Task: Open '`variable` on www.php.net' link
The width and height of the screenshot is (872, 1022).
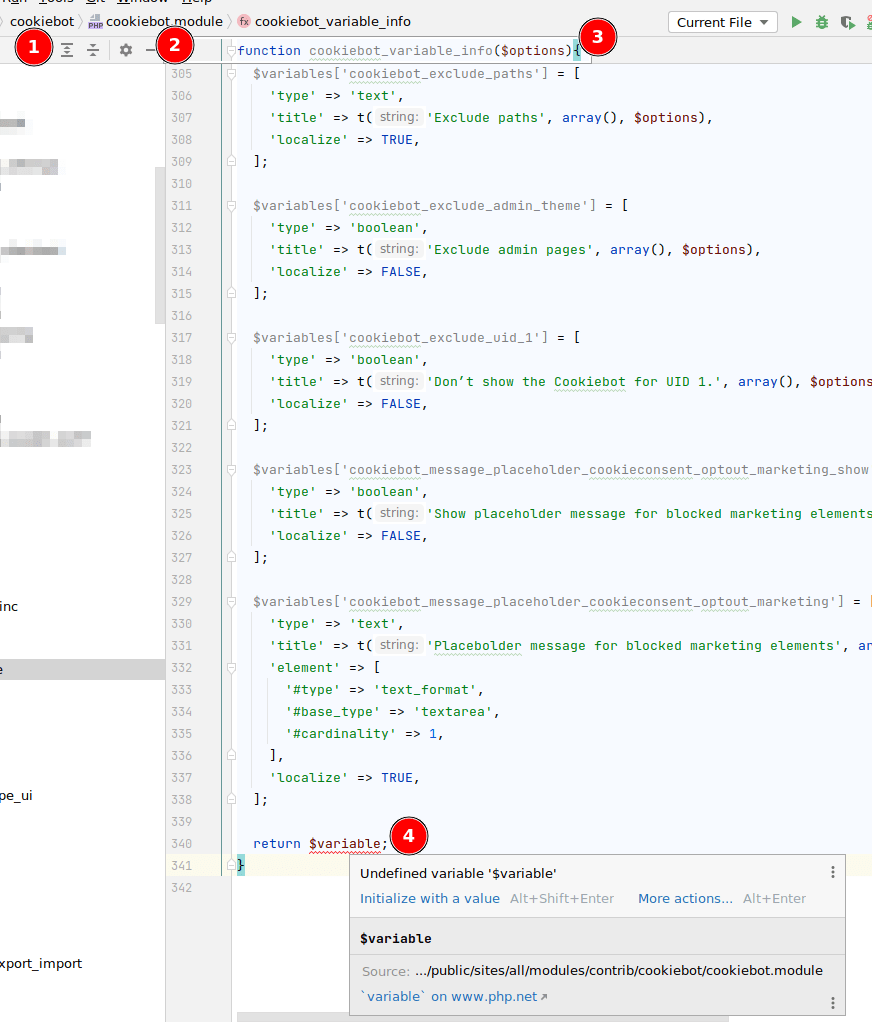Action: coord(454,997)
